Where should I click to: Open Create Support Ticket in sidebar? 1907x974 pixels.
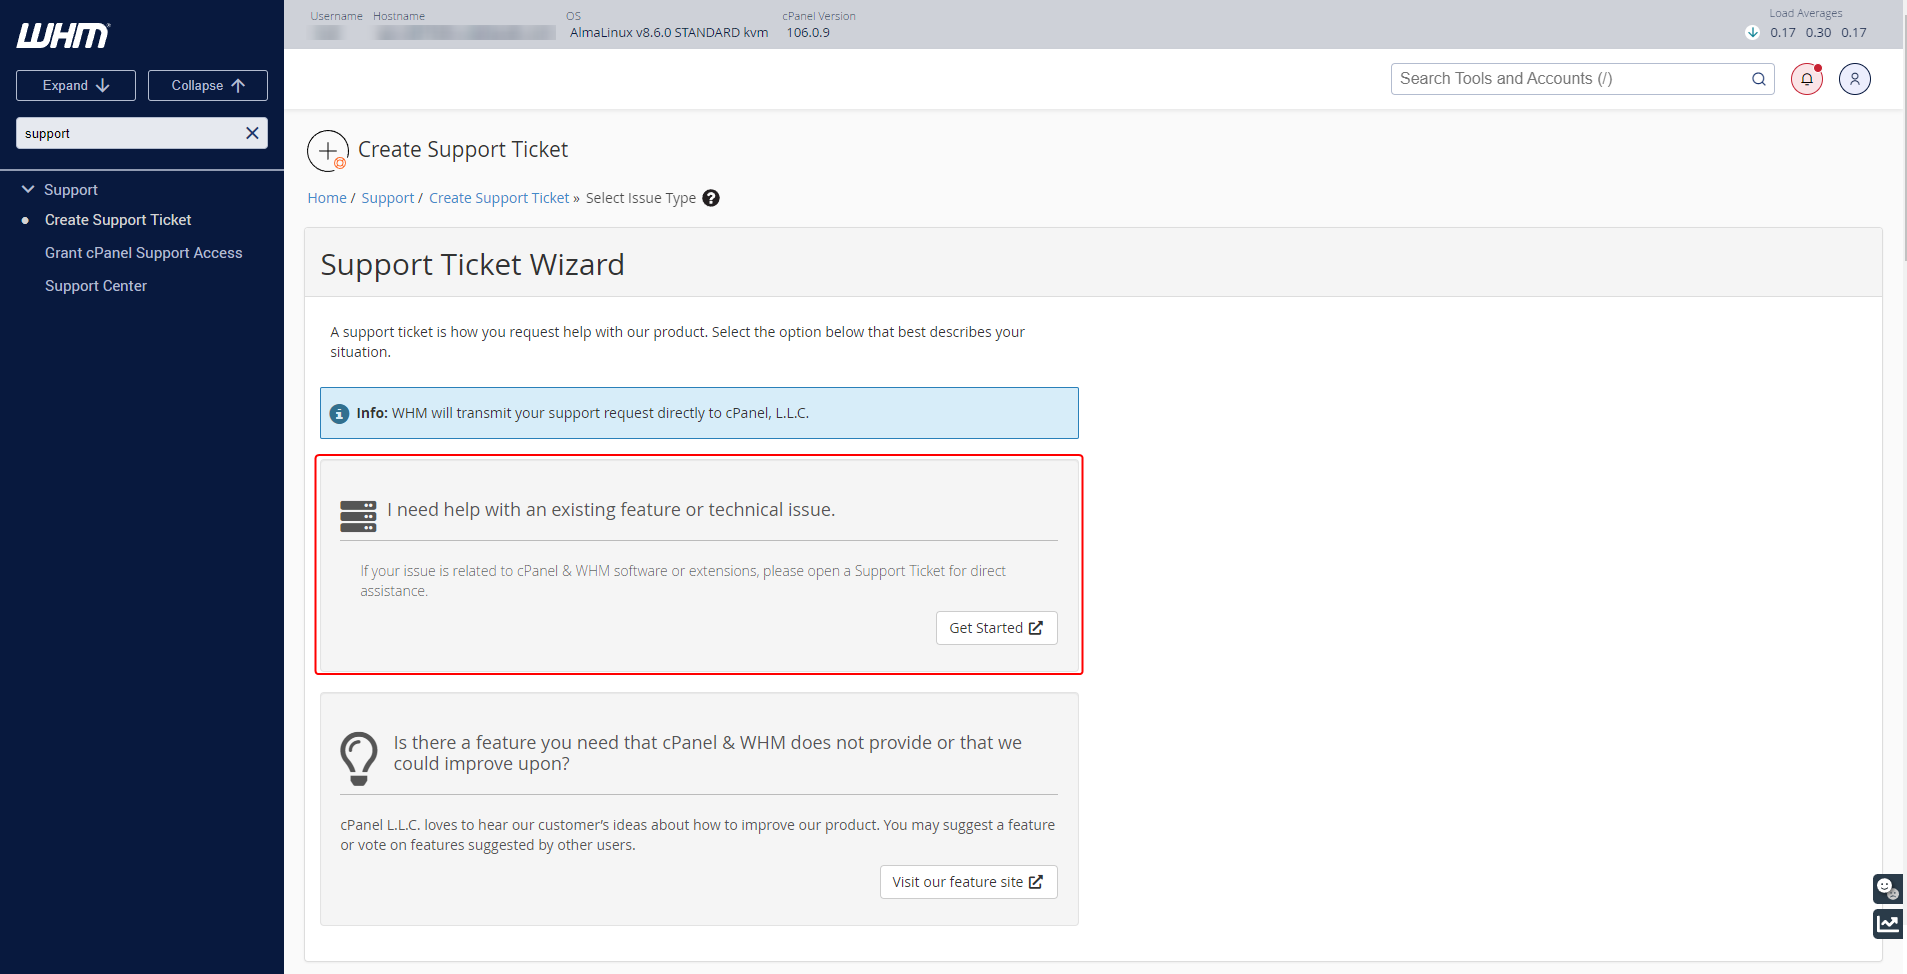[x=118, y=220]
